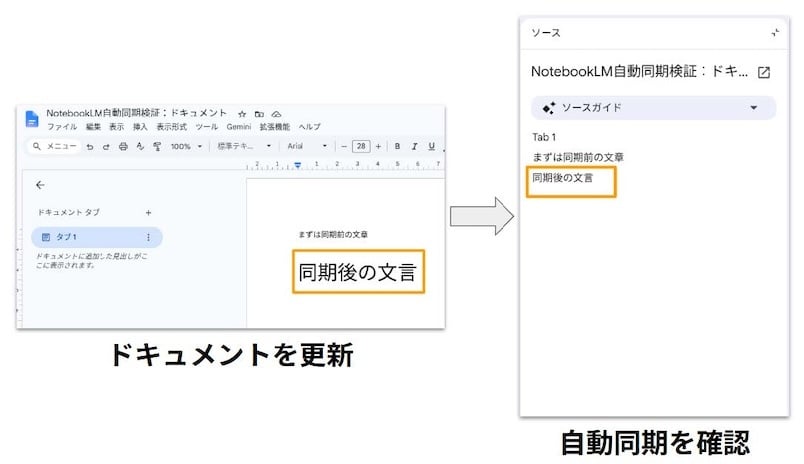The image size is (804, 464).
Task: Click the 同期後の文言 text in document
Action: coord(357,272)
